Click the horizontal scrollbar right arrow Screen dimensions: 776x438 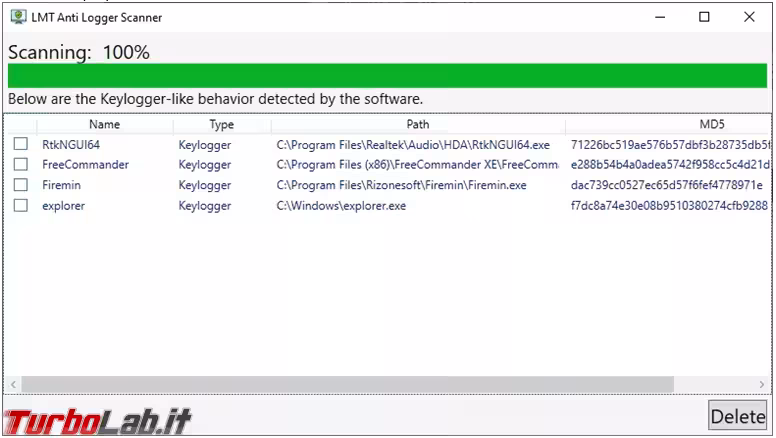[x=762, y=384]
